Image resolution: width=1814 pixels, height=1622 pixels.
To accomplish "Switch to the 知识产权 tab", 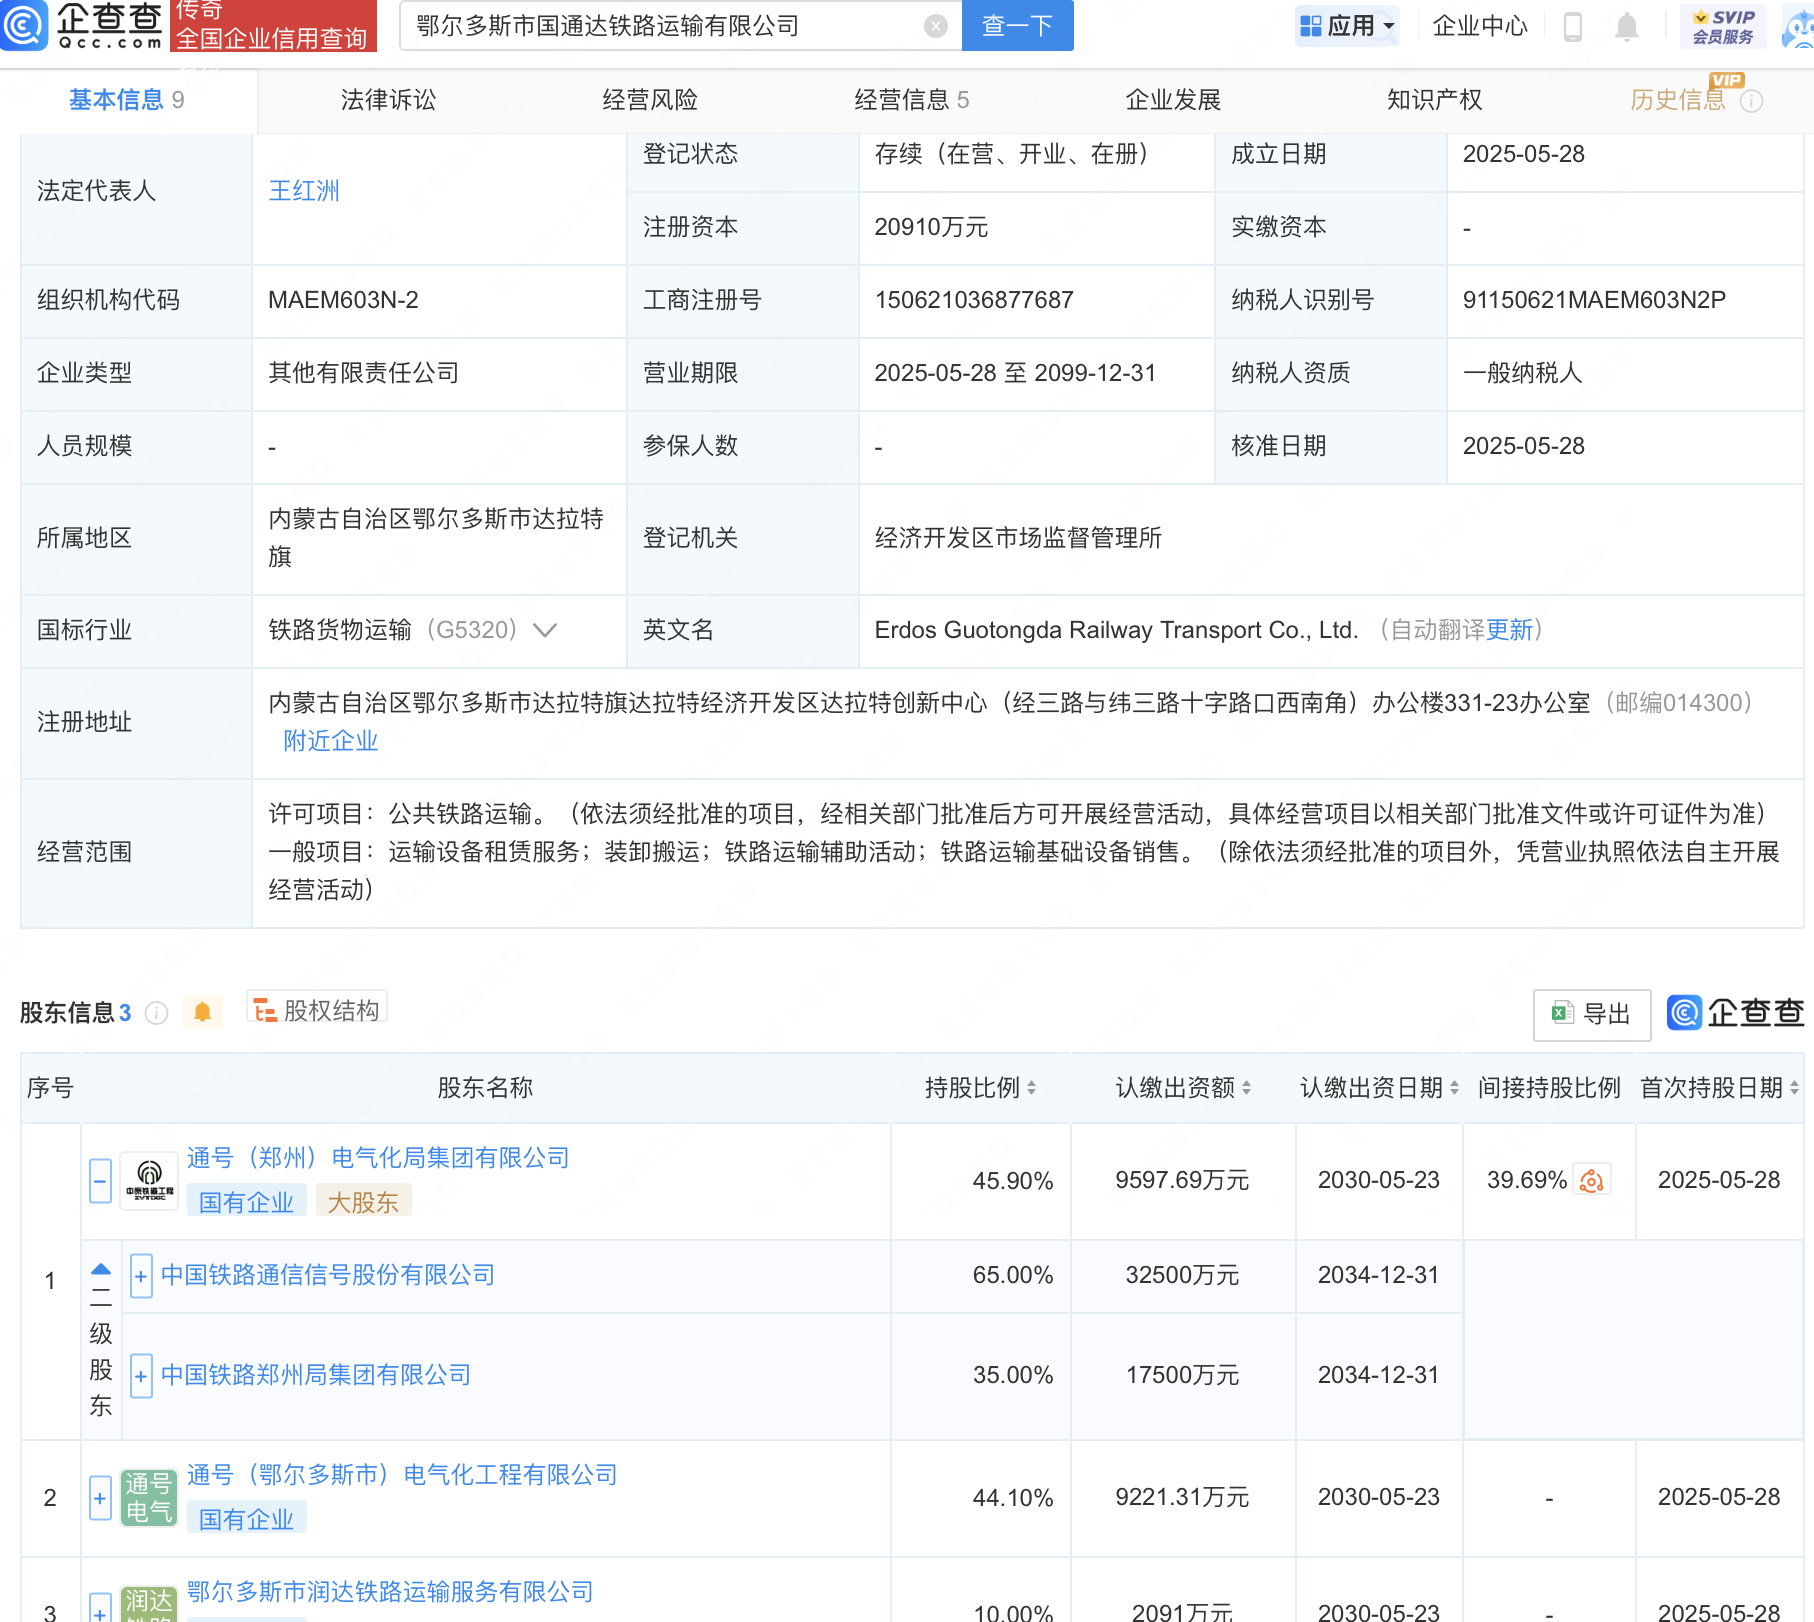I will [x=1434, y=100].
